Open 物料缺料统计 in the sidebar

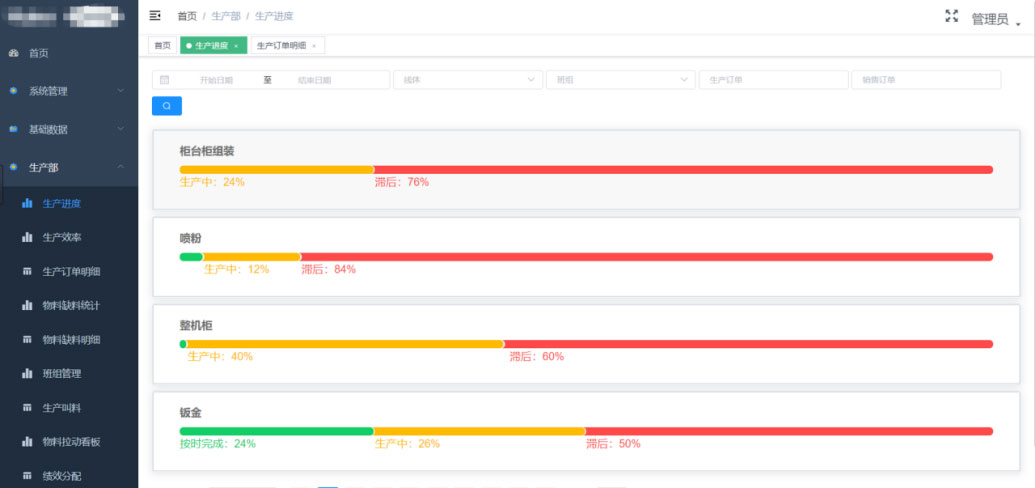70,305
